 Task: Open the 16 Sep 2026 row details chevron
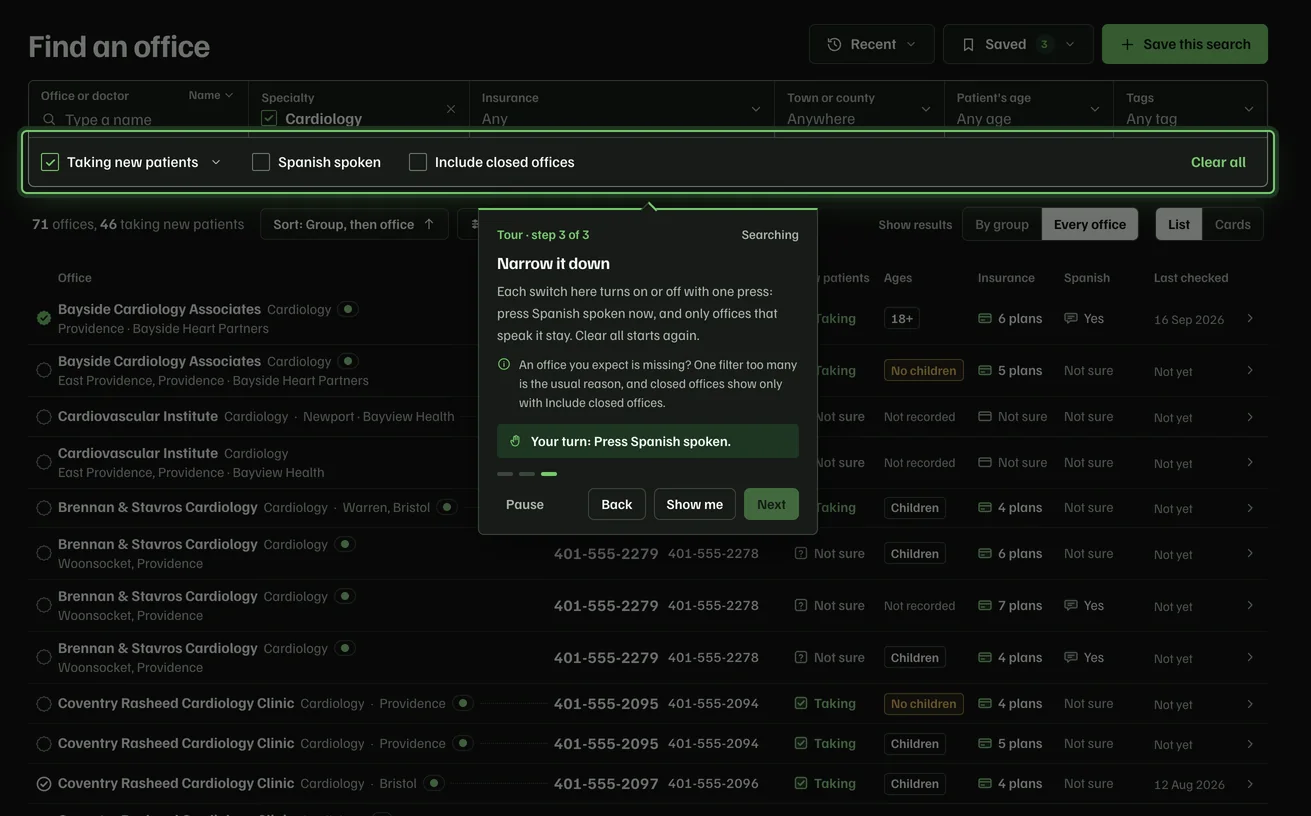(x=1250, y=318)
